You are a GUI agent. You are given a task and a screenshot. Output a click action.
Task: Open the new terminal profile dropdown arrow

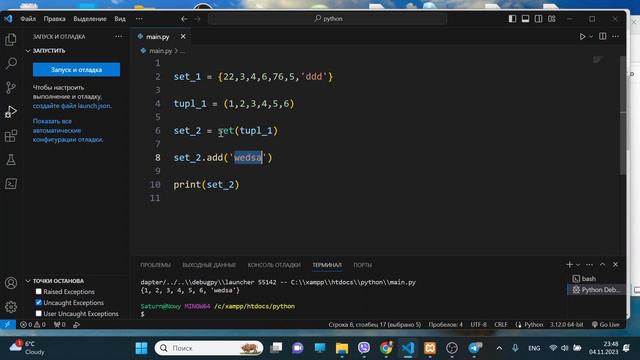pos(578,265)
